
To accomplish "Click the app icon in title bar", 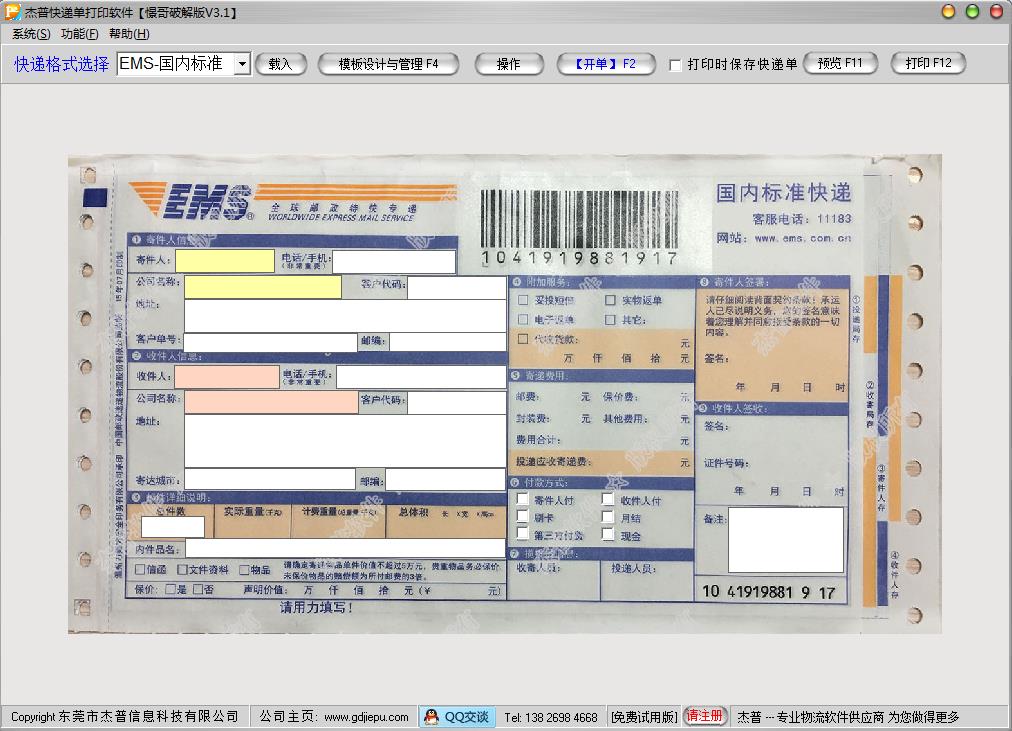I will tap(12, 12).
